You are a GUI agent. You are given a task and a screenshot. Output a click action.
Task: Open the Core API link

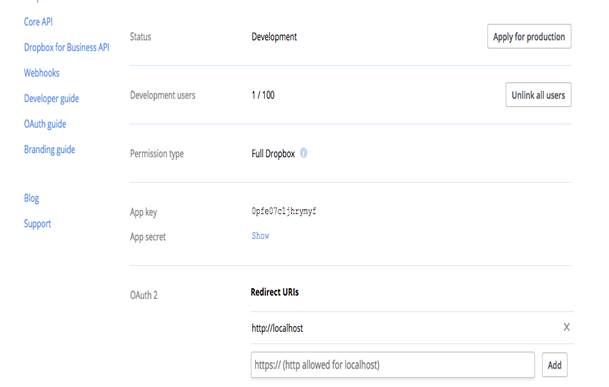pos(38,22)
